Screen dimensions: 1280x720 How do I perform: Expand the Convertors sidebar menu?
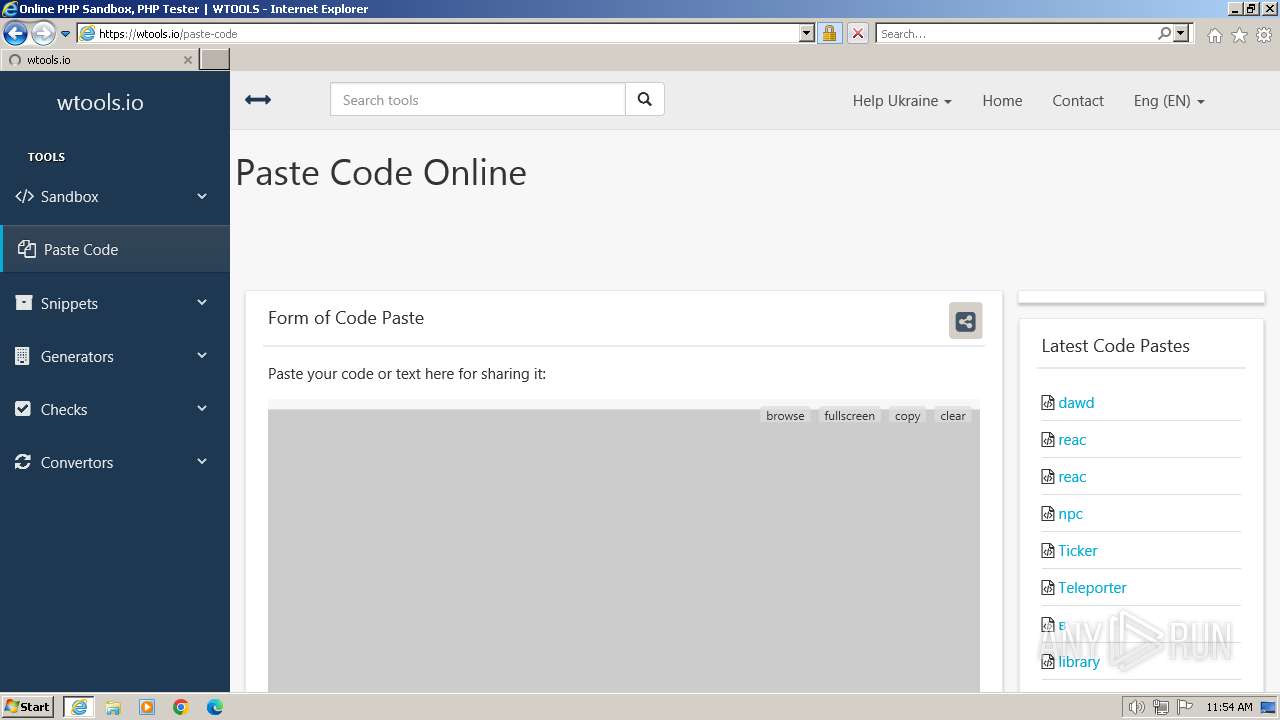[115, 462]
